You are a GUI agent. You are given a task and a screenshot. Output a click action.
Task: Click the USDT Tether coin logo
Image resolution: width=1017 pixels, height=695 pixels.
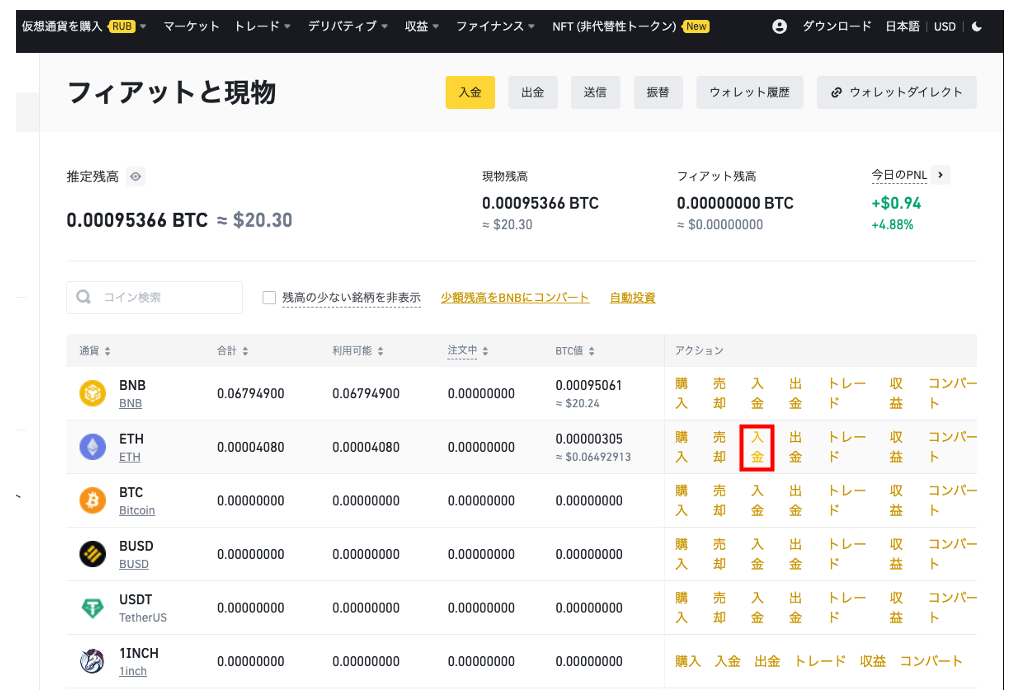pos(93,608)
